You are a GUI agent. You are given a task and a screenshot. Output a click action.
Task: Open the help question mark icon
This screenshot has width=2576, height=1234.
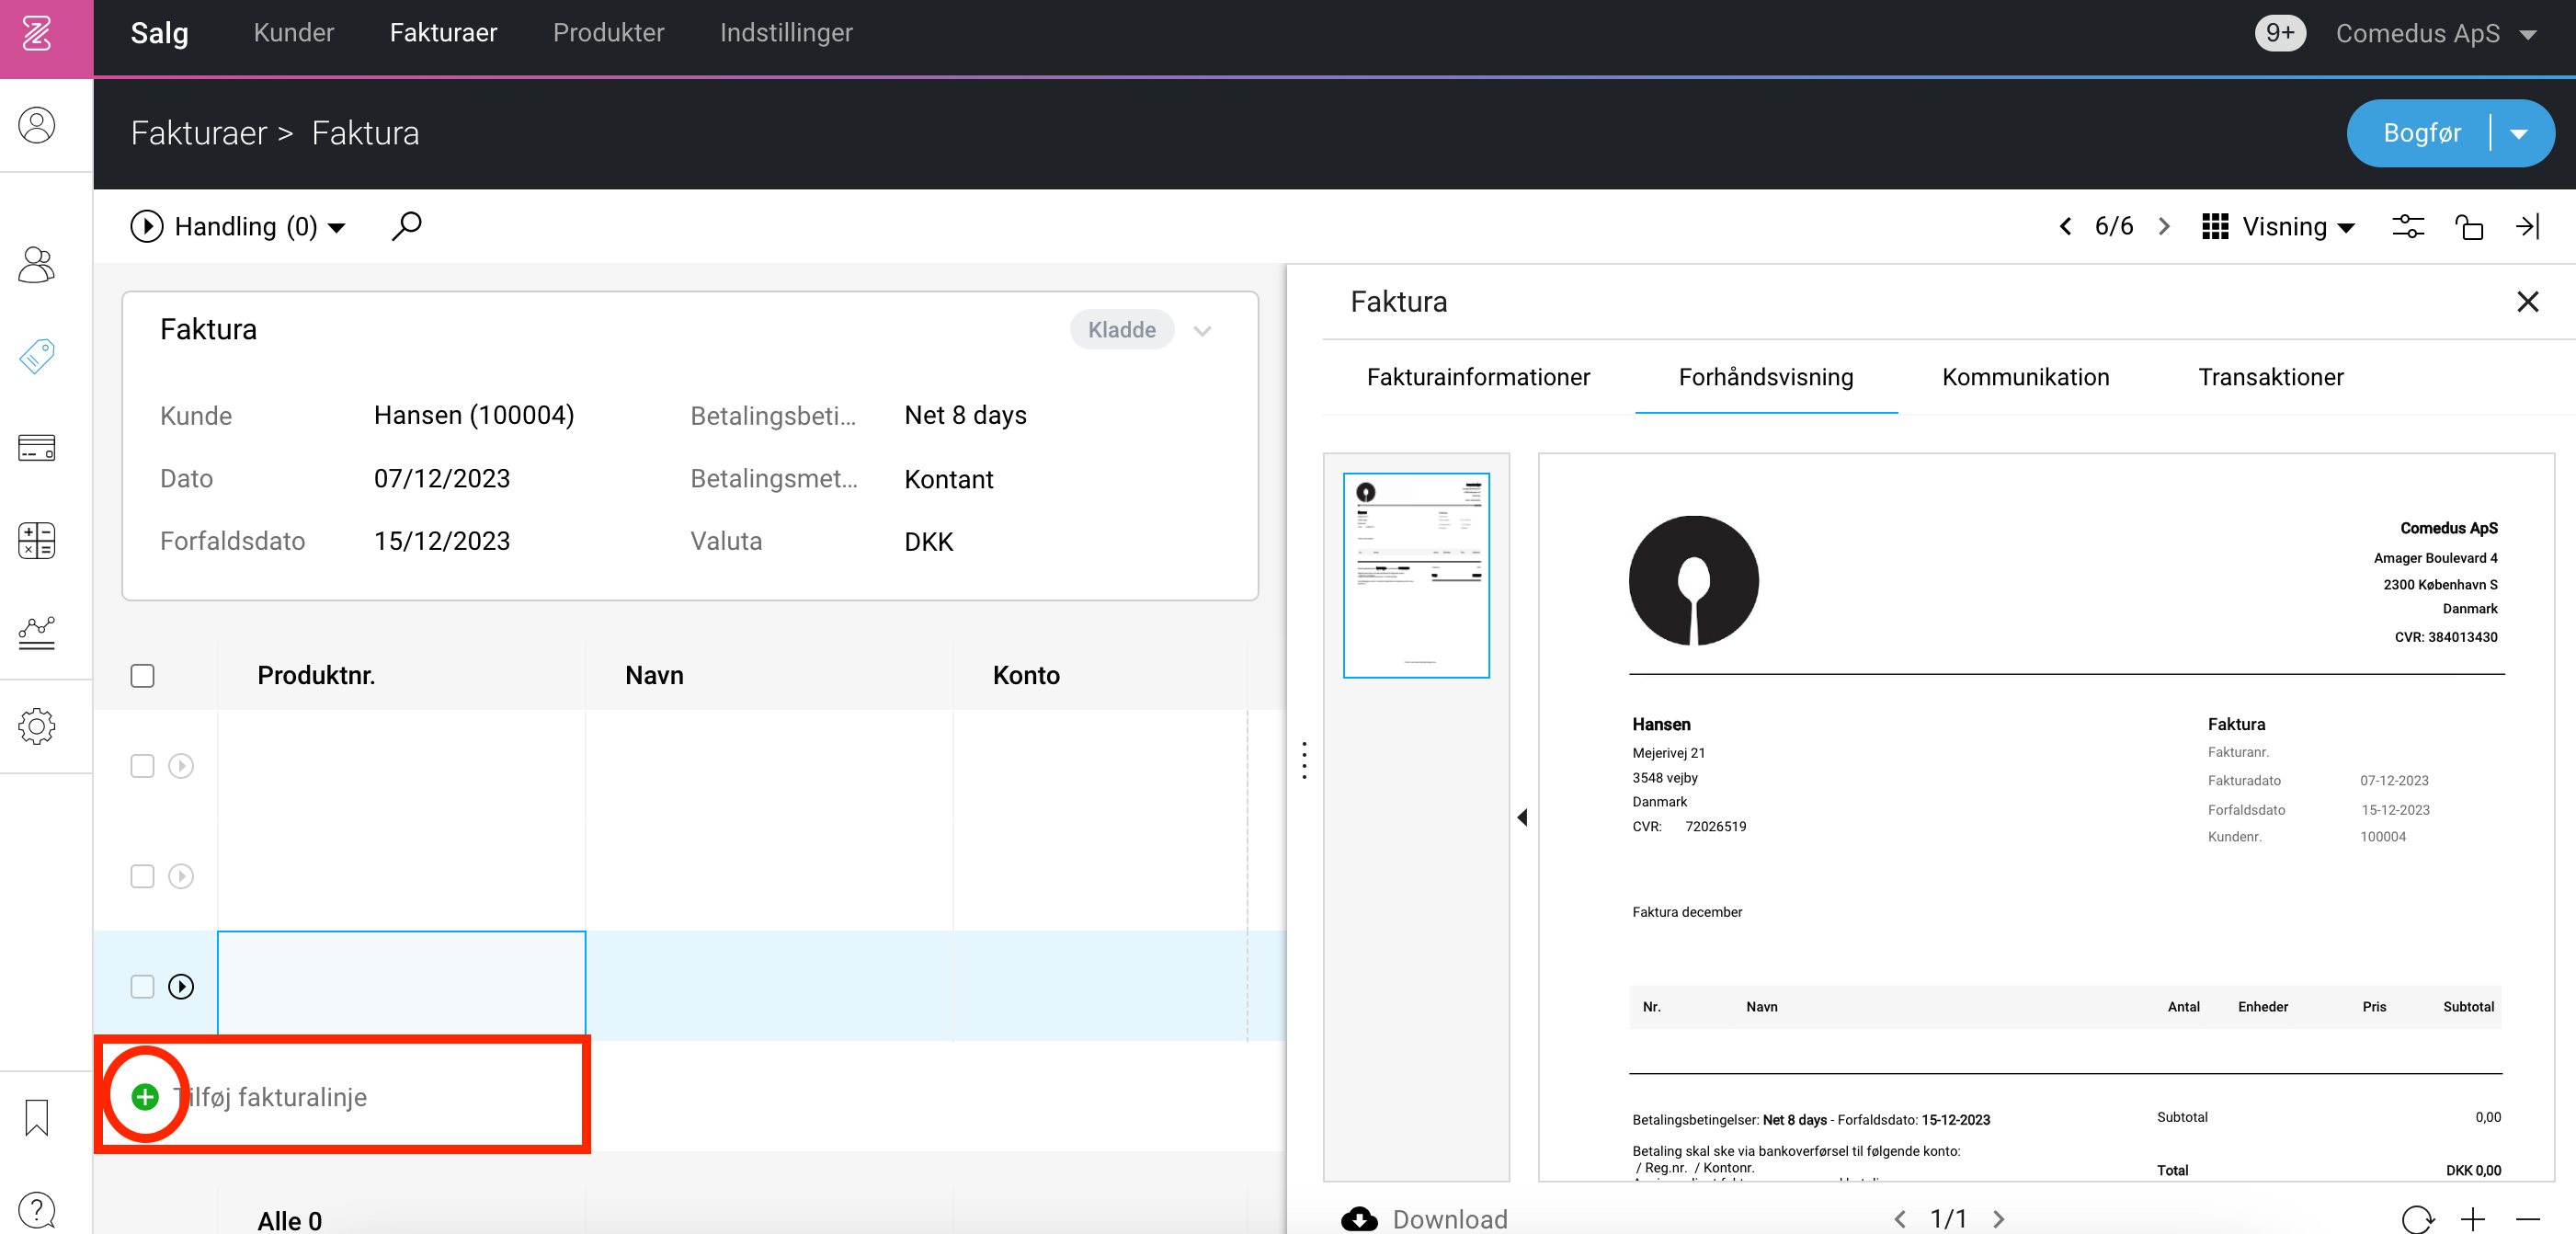(37, 1210)
